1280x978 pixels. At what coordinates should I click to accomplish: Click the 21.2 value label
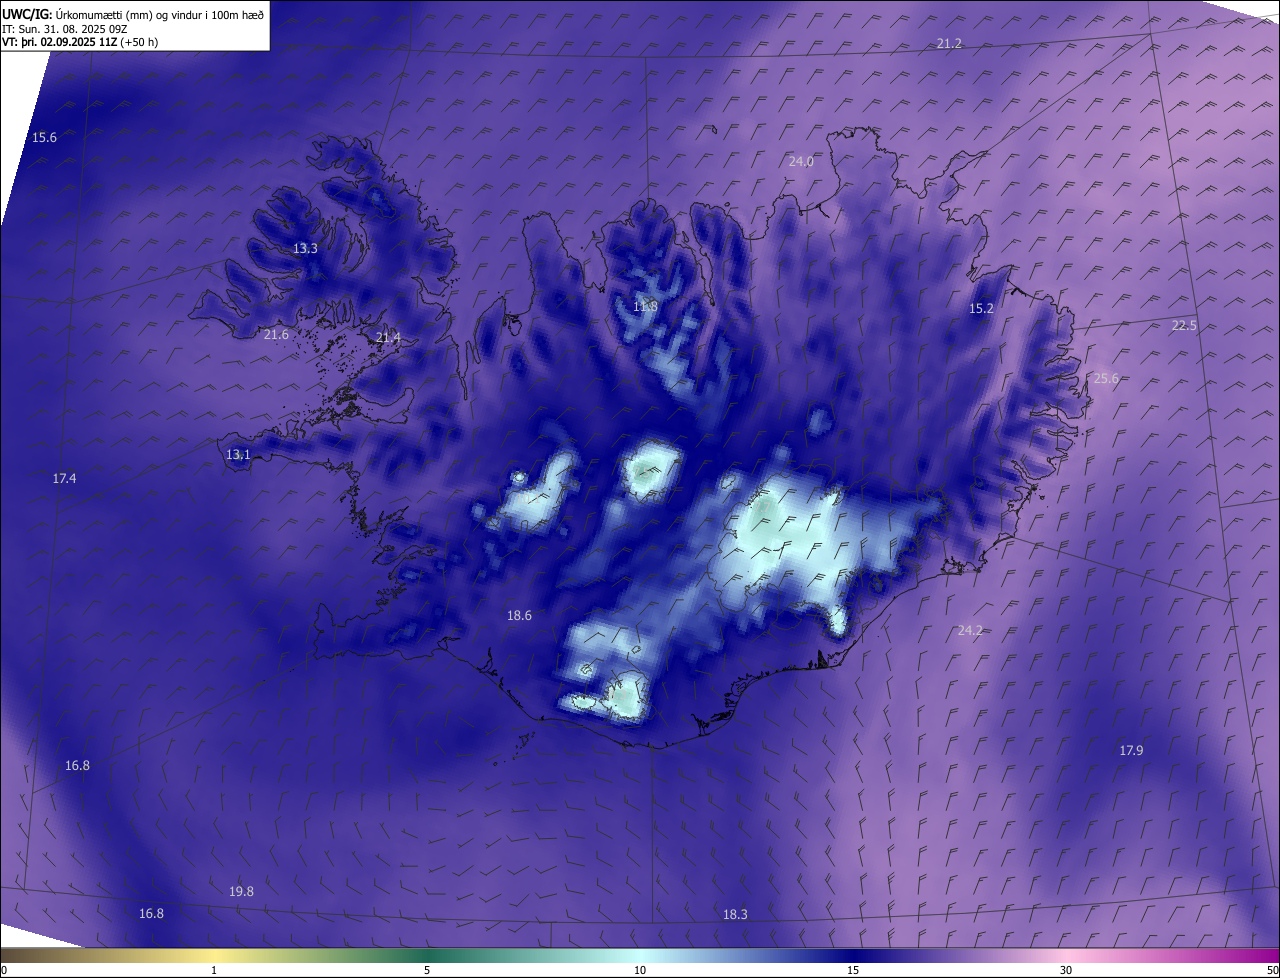[x=949, y=43]
